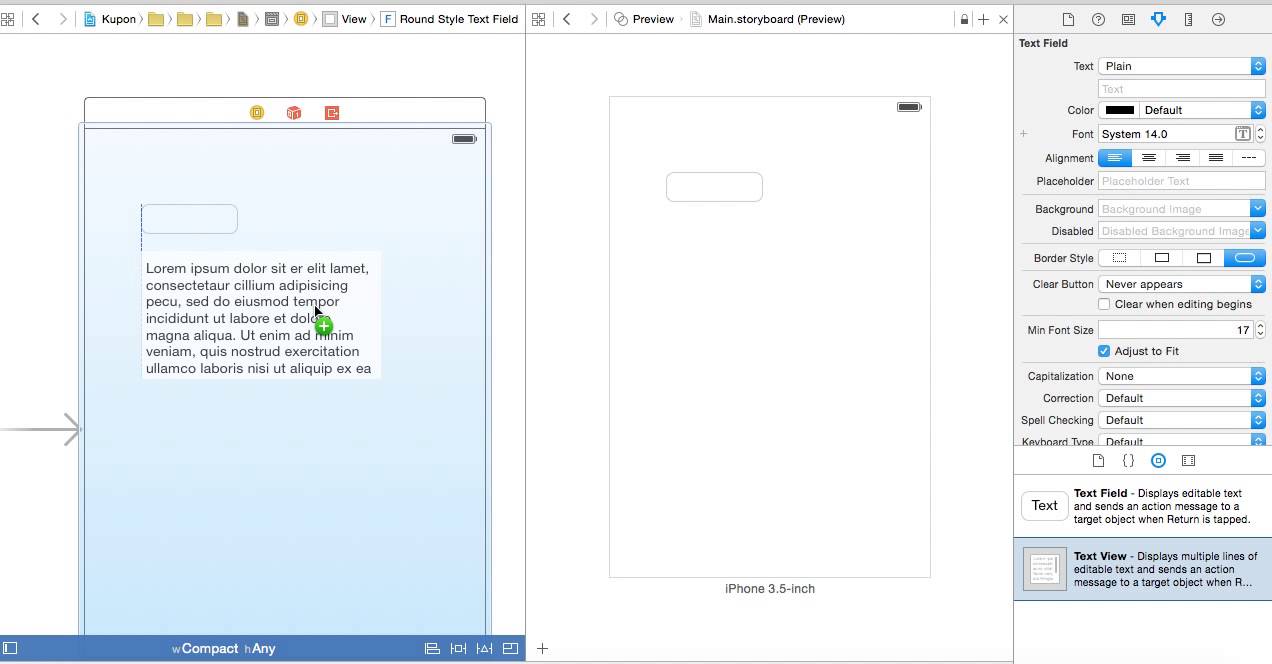Show Code Snippet library
The image size is (1272, 664).
point(1128,461)
